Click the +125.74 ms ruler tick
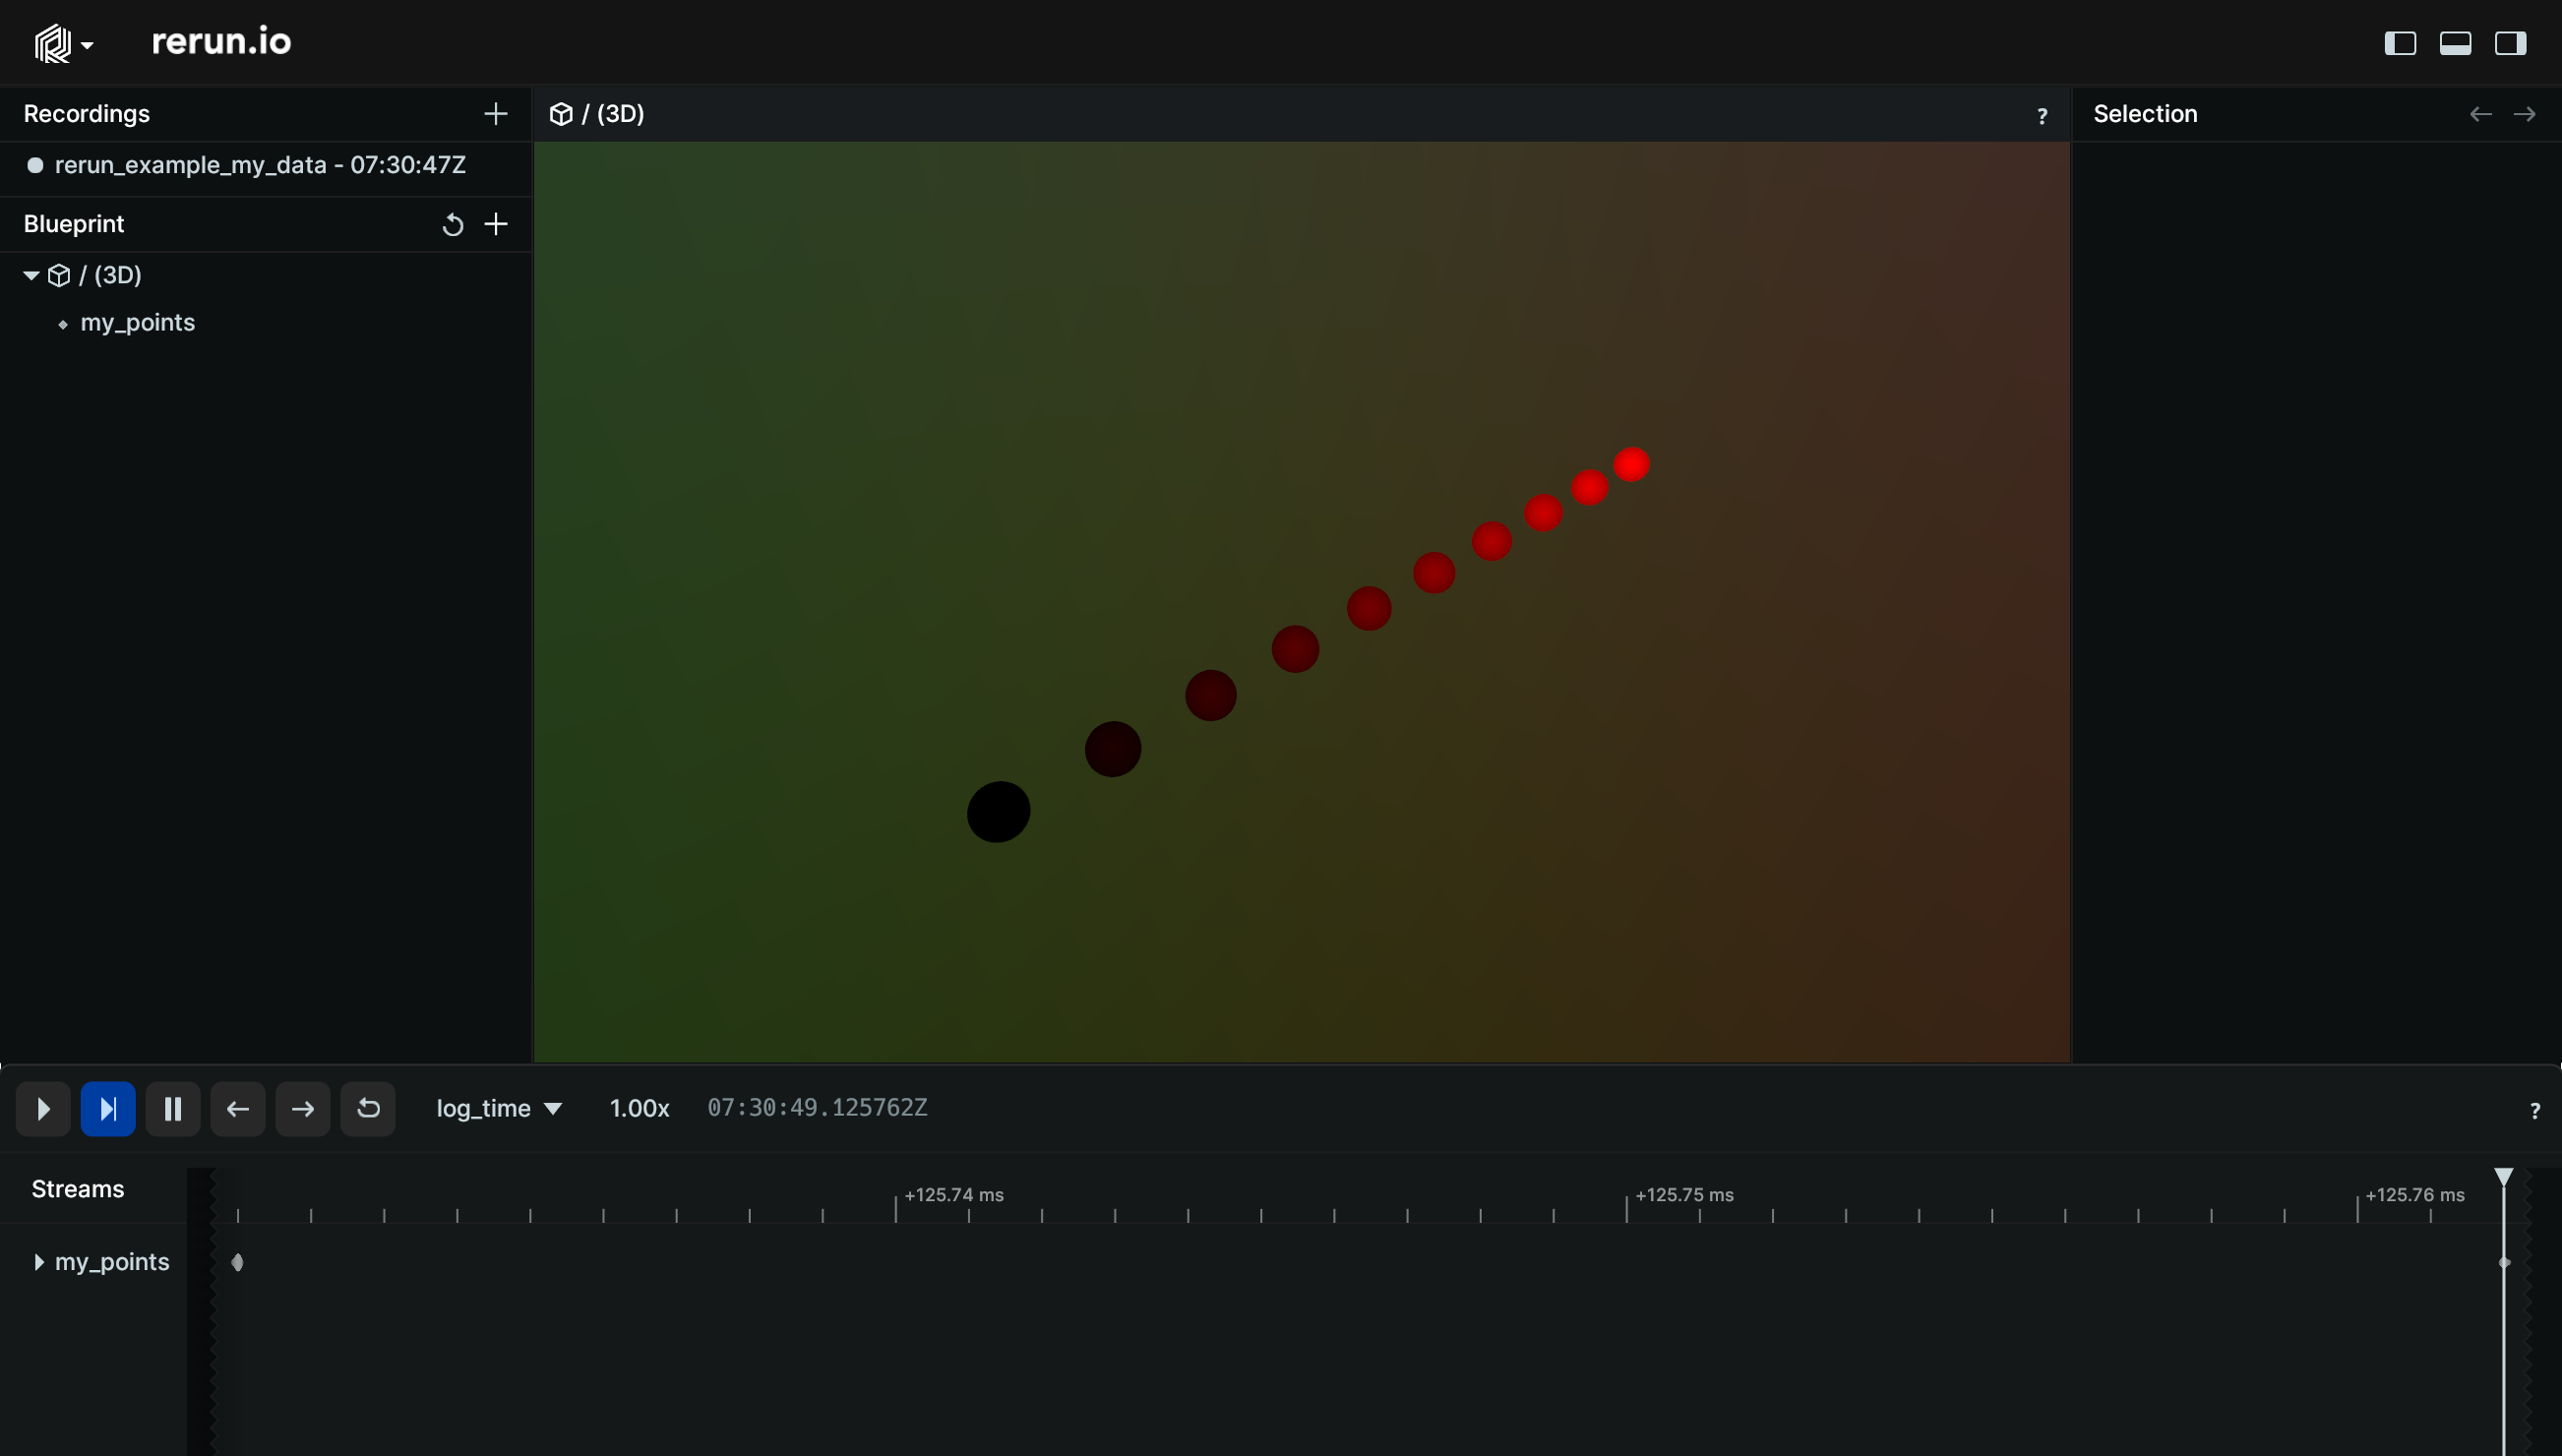The height and width of the screenshot is (1456, 2562). click(953, 1195)
